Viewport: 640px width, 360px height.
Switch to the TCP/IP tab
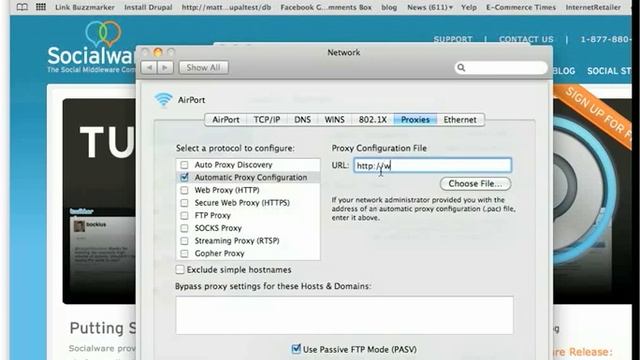pos(267,120)
